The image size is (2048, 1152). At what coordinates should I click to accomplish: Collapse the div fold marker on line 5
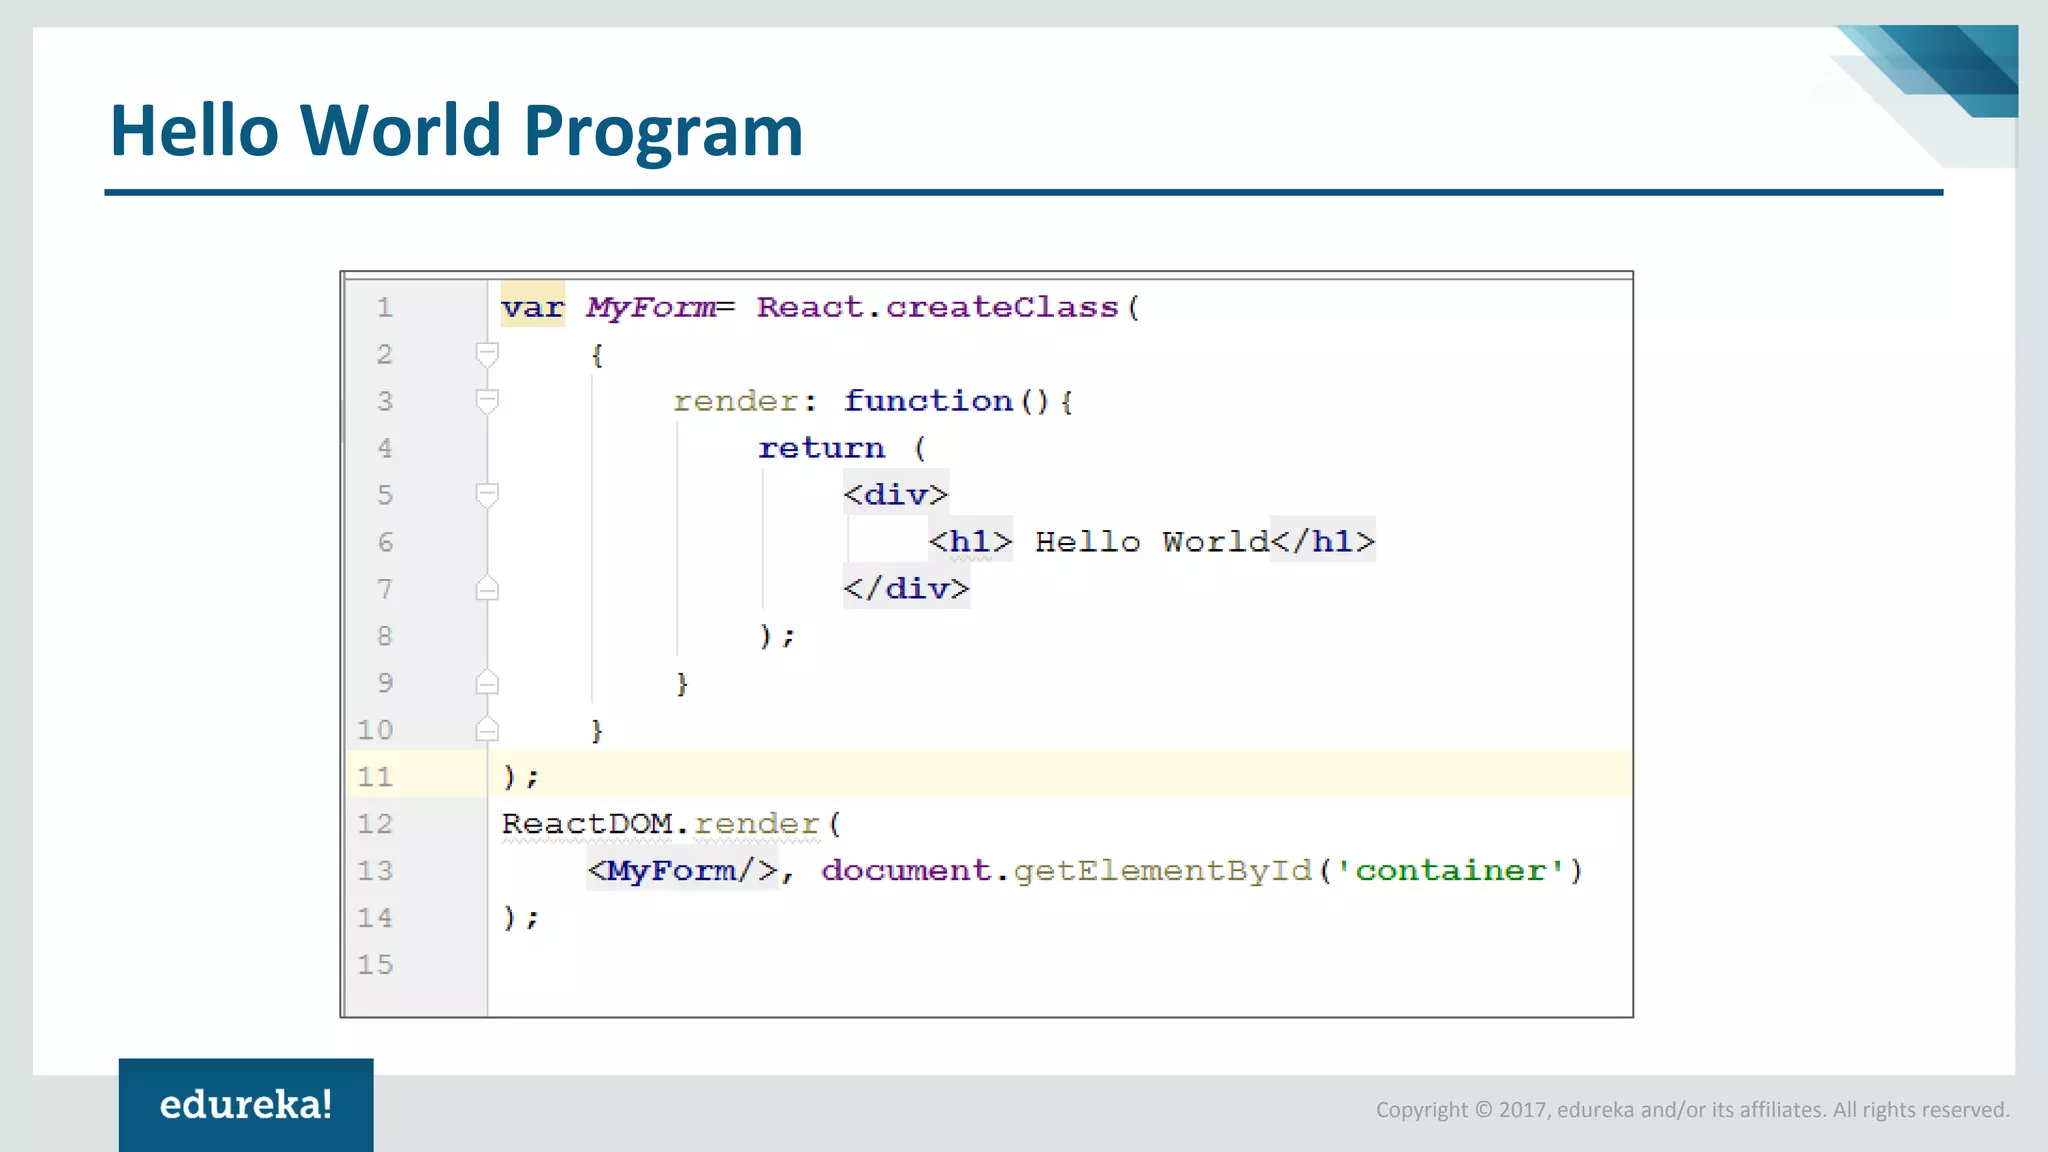pos(487,495)
